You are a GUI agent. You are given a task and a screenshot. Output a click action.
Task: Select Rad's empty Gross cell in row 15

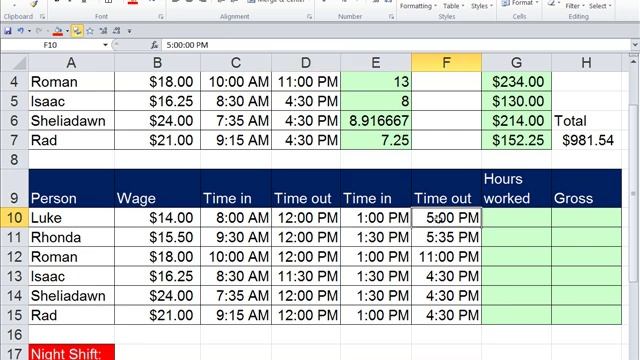point(587,315)
